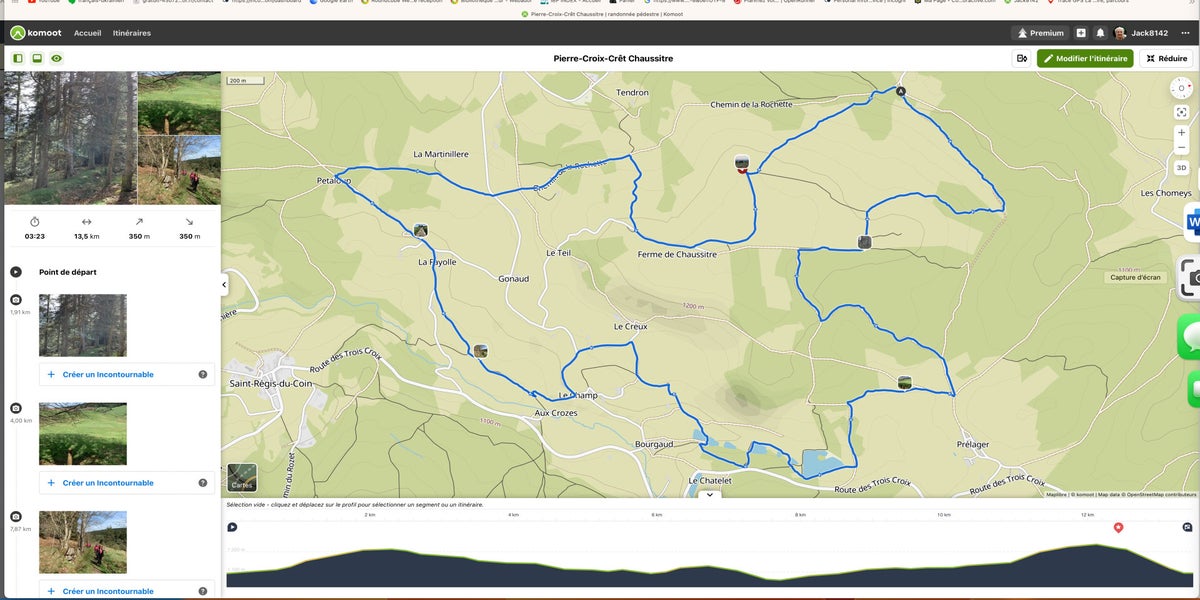This screenshot has width=1200, height=600.
Task: Open the Accueil menu item
Action: (x=87, y=33)
